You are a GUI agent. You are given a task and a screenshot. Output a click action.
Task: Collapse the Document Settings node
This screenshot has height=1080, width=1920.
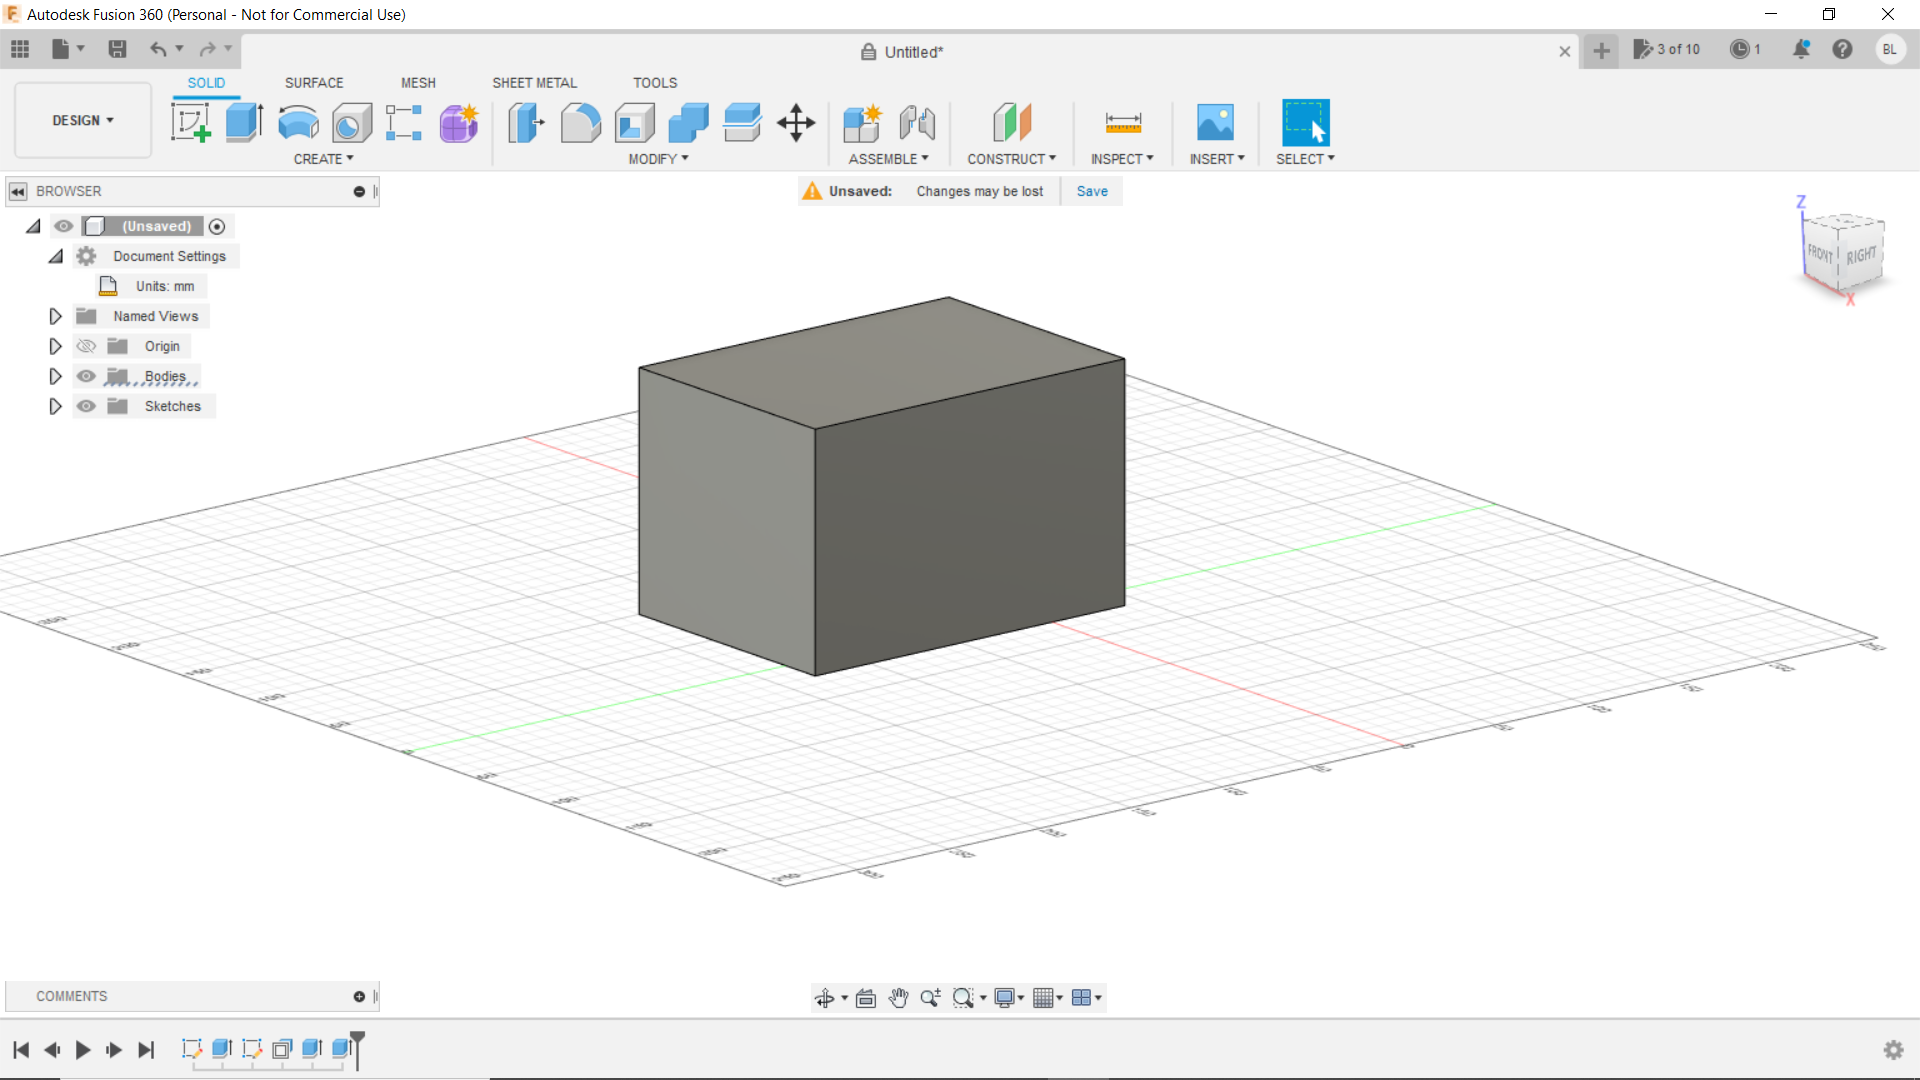click(x=56, y=257)
